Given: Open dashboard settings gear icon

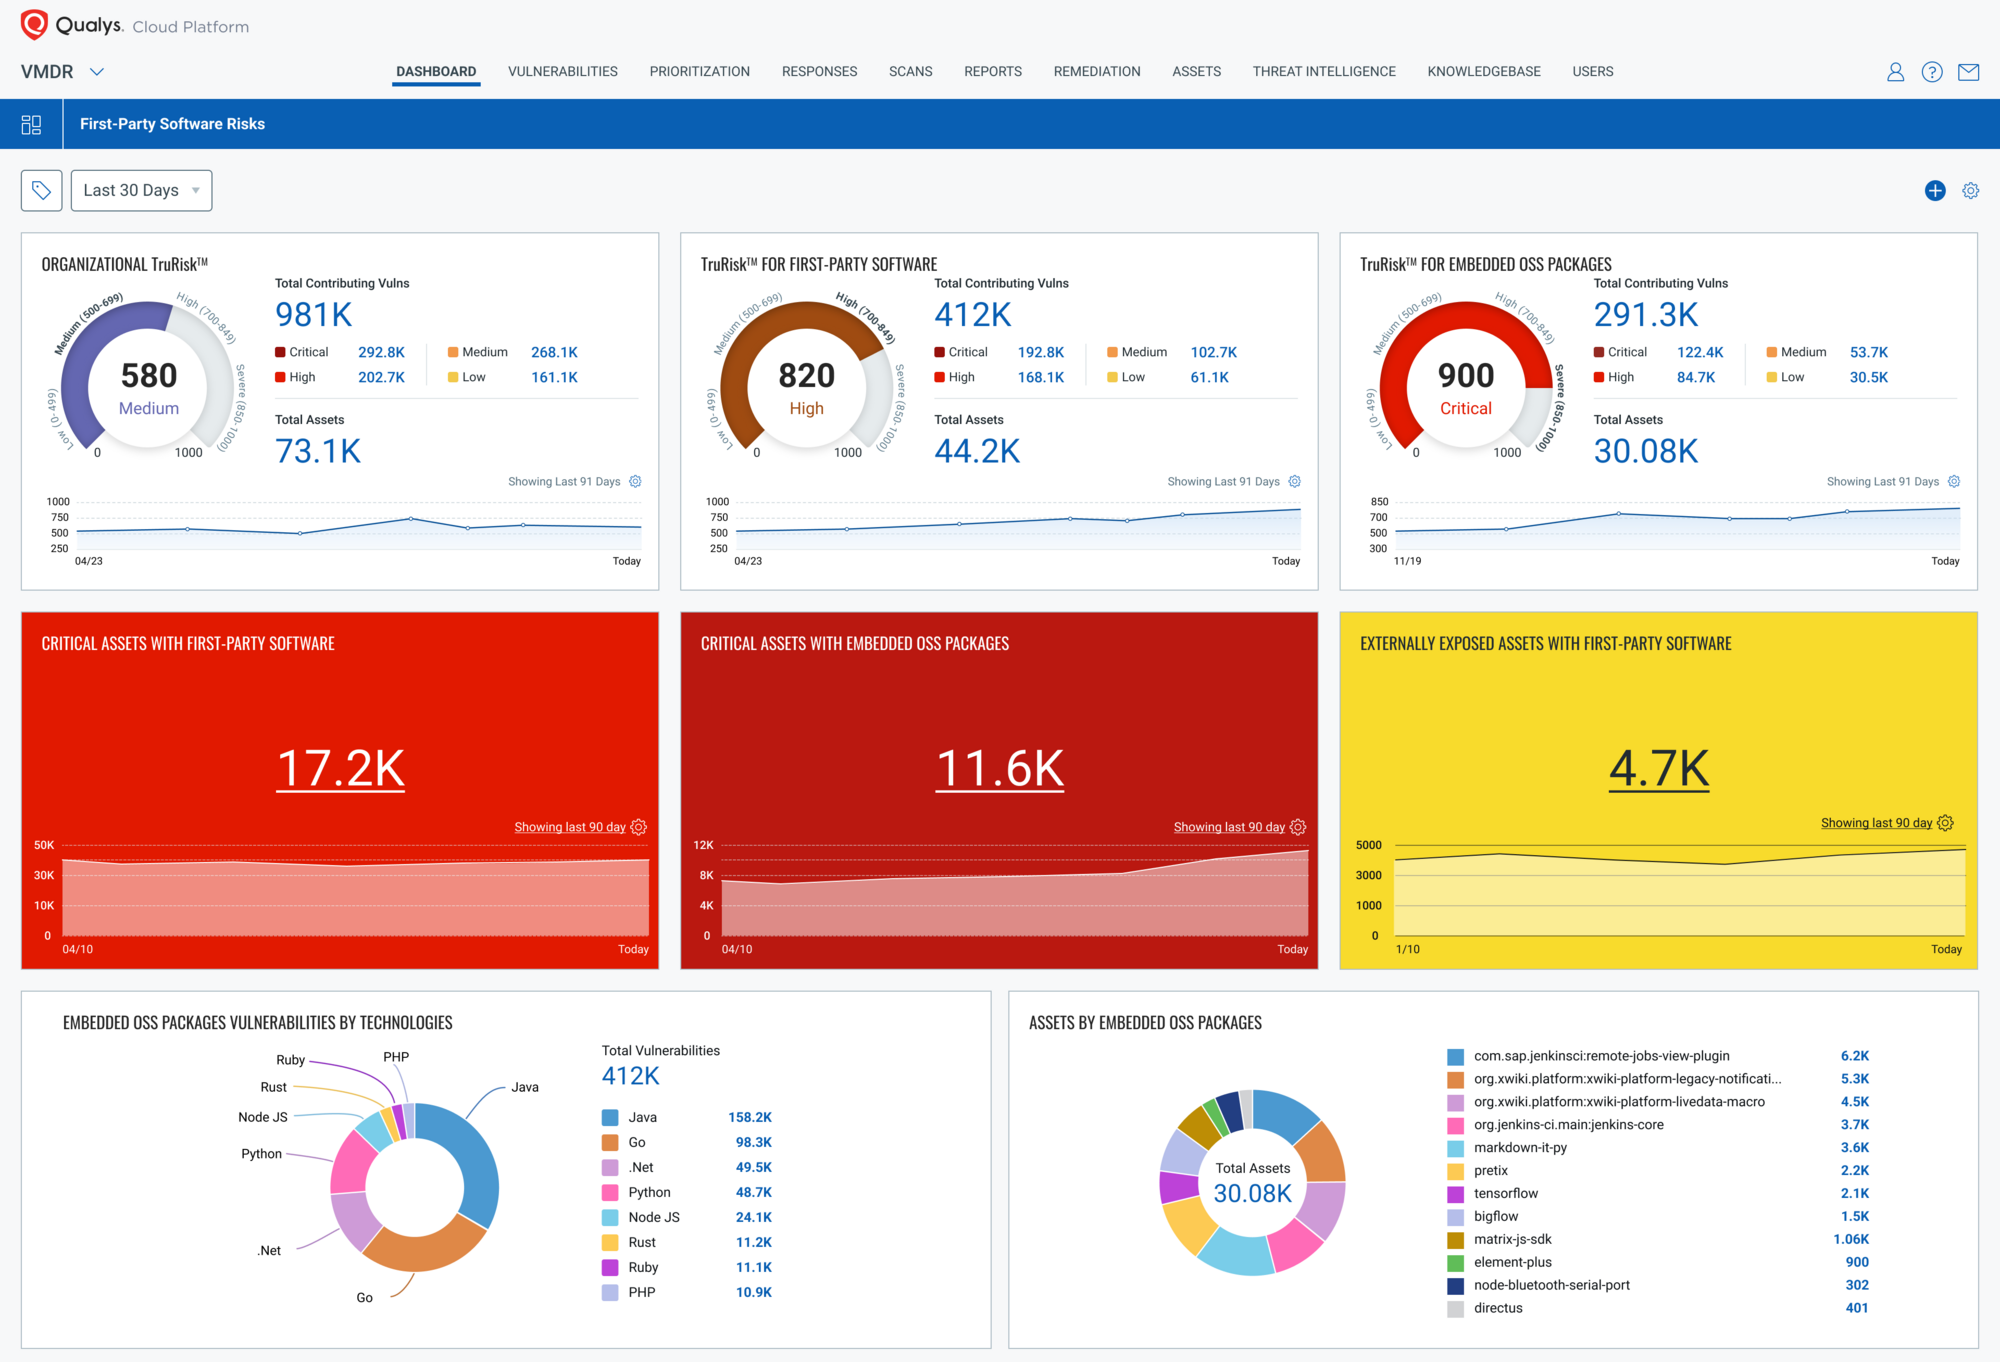Looking at the screenshot, I should [1971, 190].
